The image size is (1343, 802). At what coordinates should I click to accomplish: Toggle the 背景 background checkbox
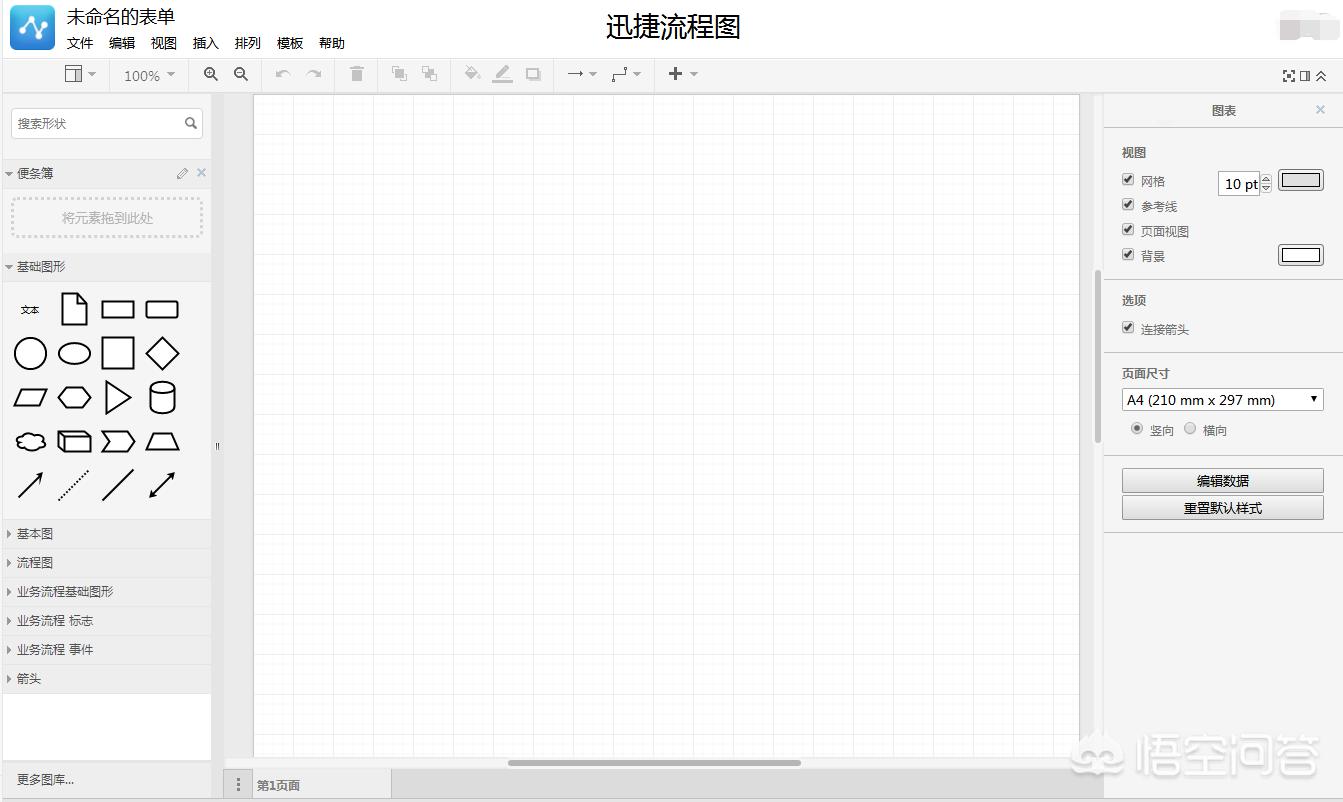tap(1128, 255)
